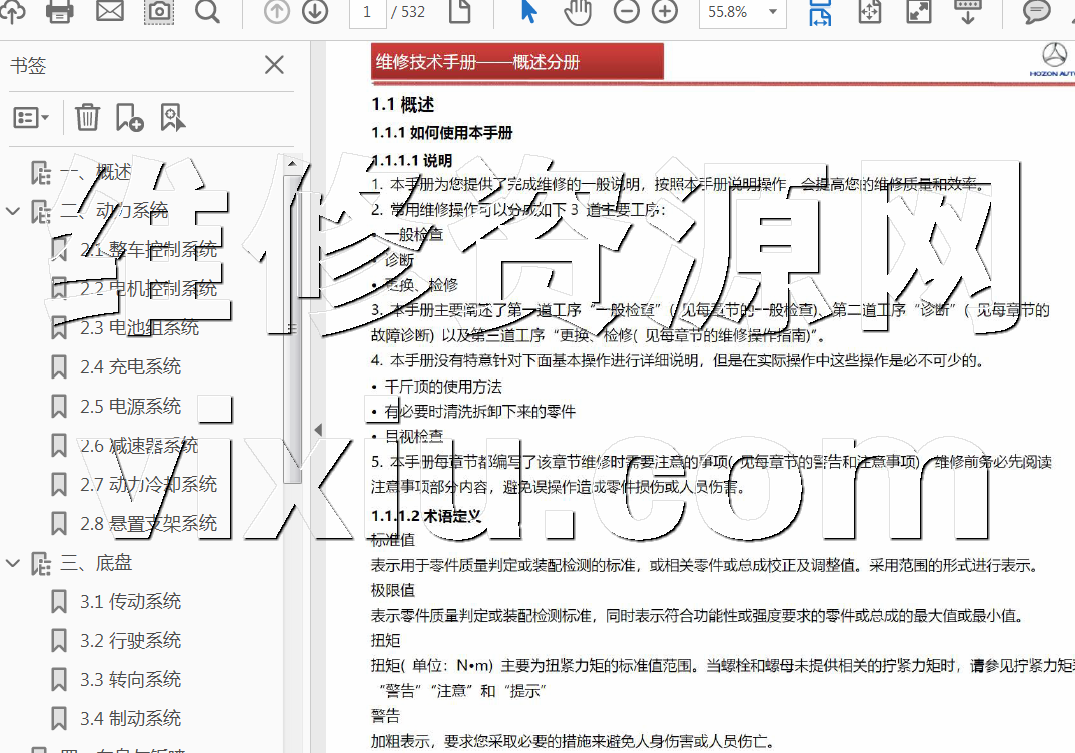Activate the selection arrow tool
Image resolution: width=1075 pixels, height=753 pixels.
tap(529, 12)
